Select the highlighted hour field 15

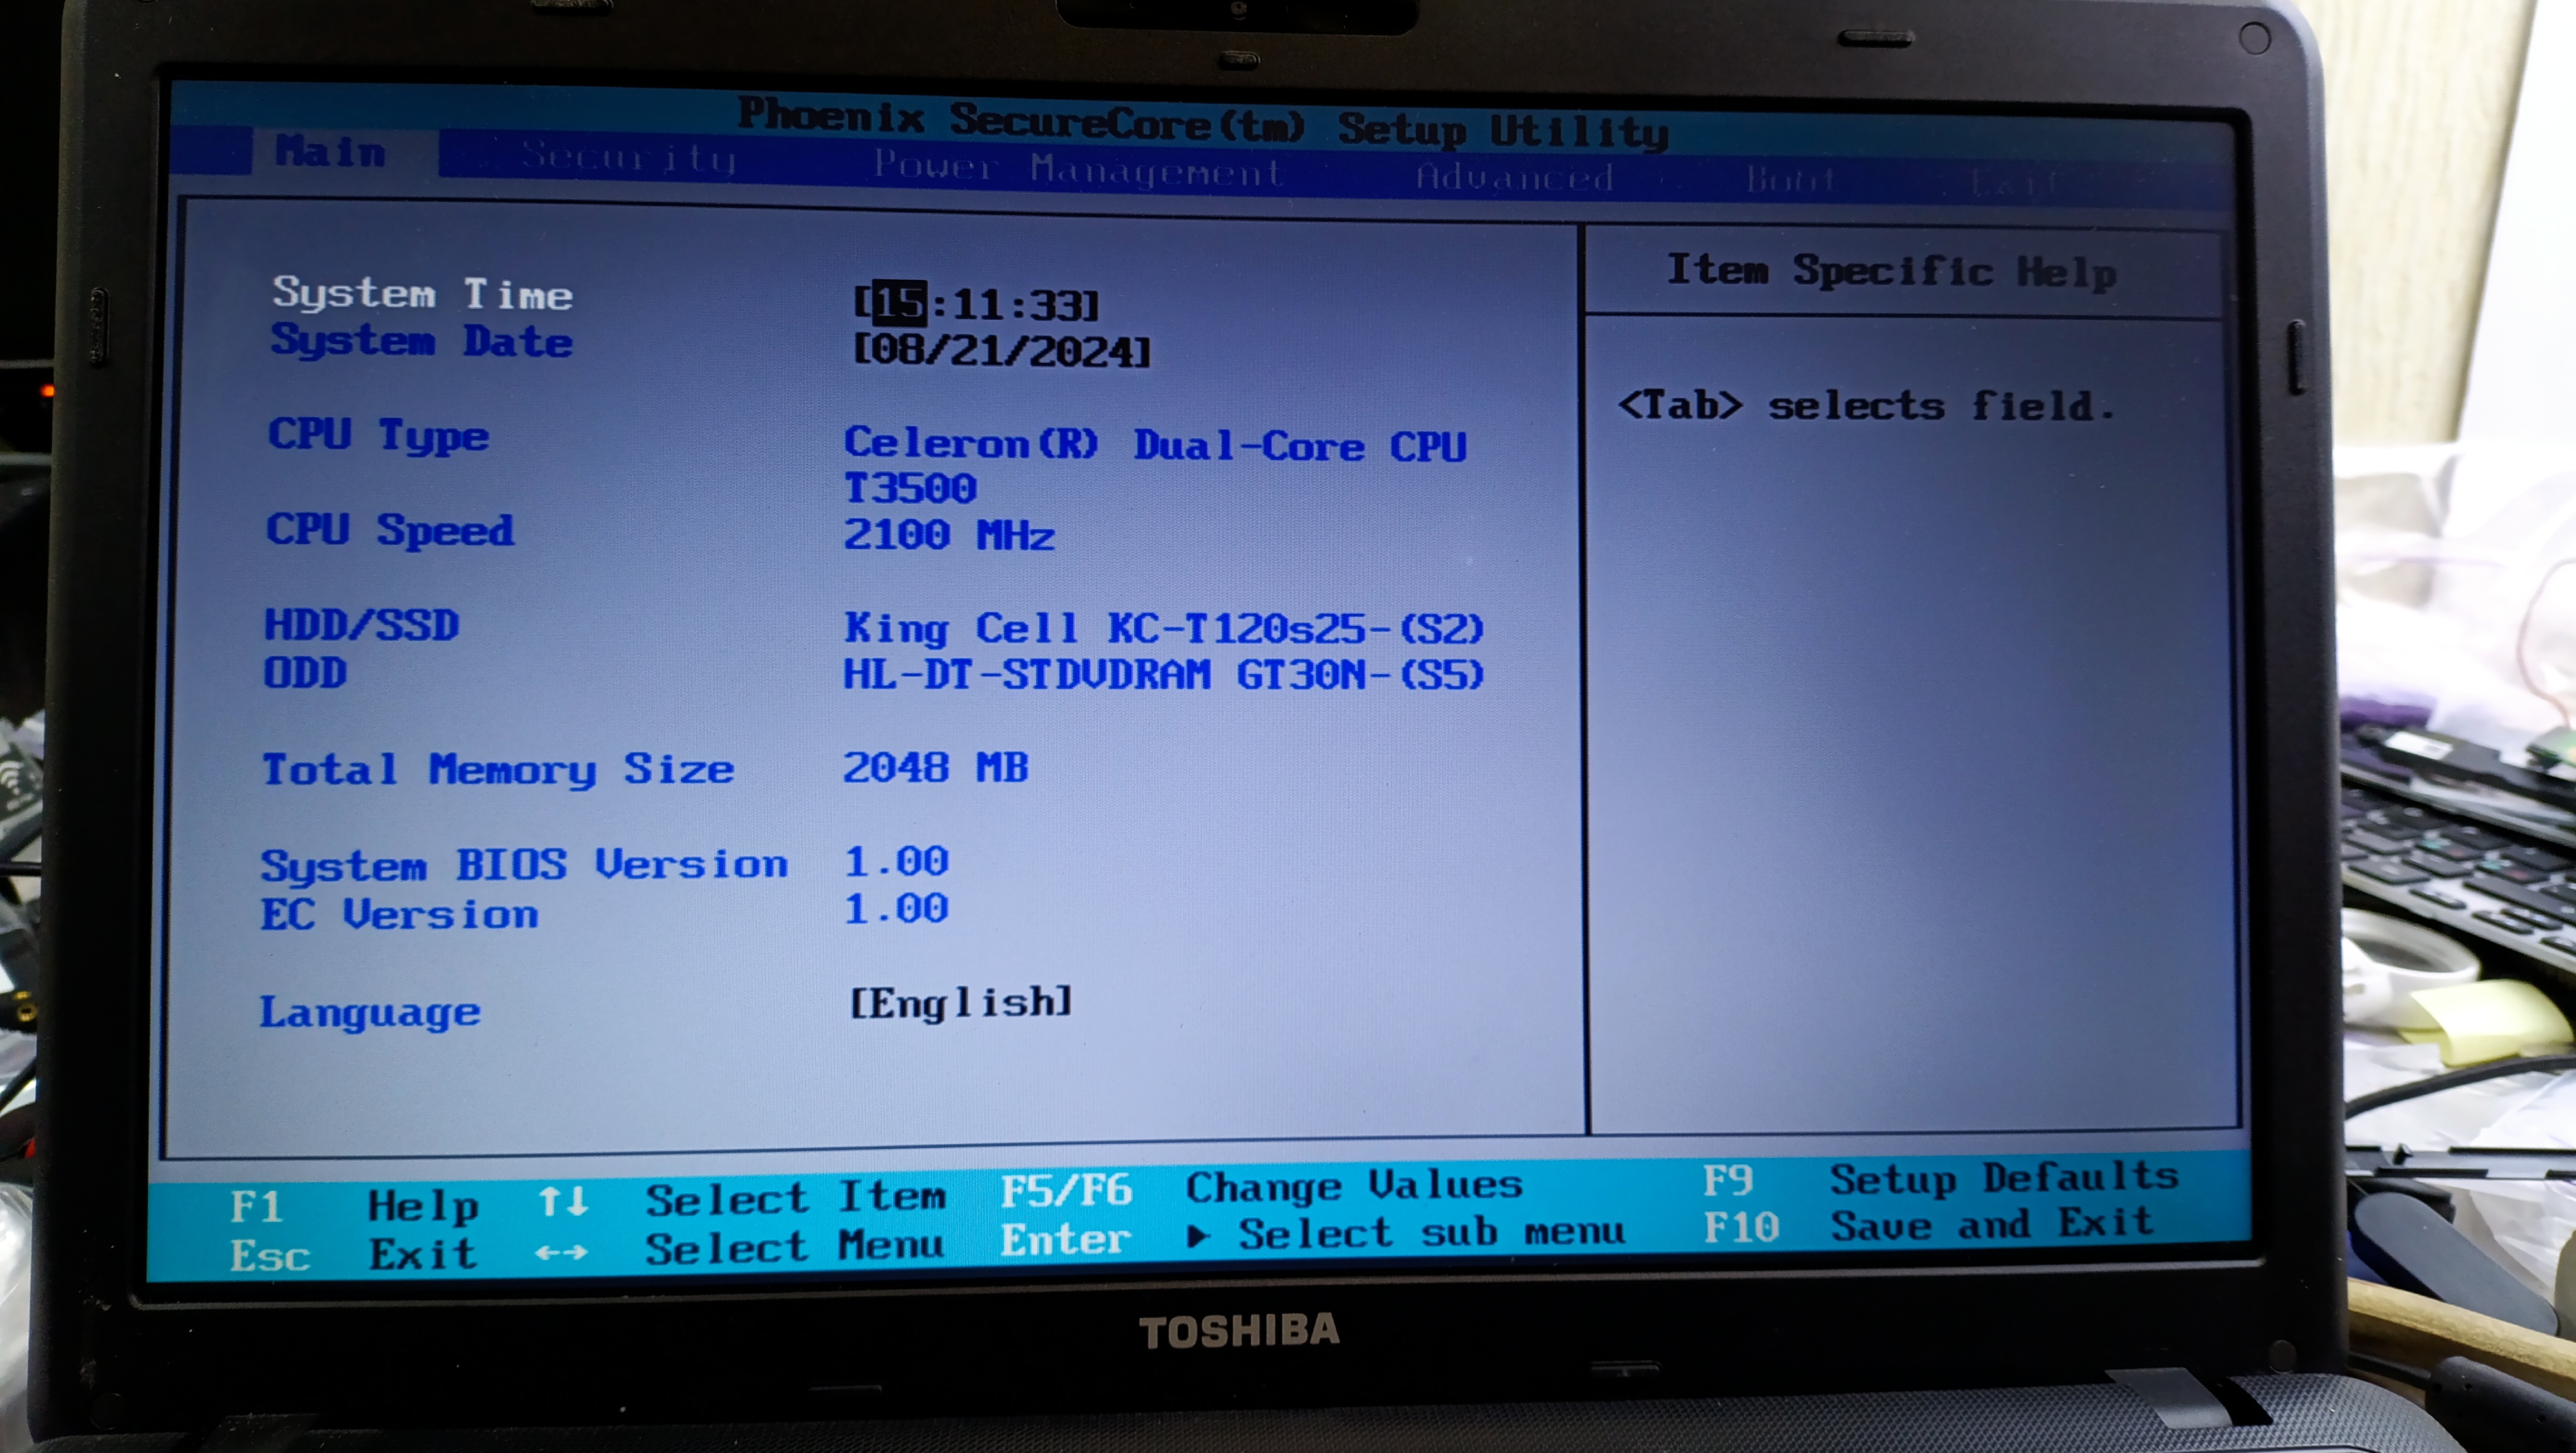(x=899, y=304)
